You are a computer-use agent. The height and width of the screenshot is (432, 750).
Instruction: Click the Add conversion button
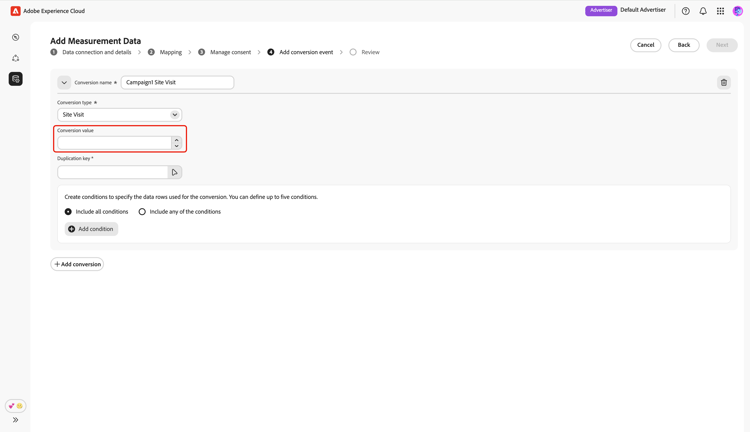pos(77,264)
